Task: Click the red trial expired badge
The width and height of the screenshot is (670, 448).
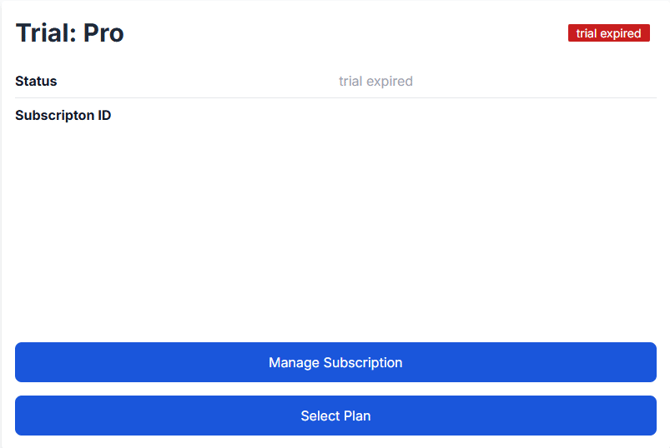Action: (x=608, y=33)
